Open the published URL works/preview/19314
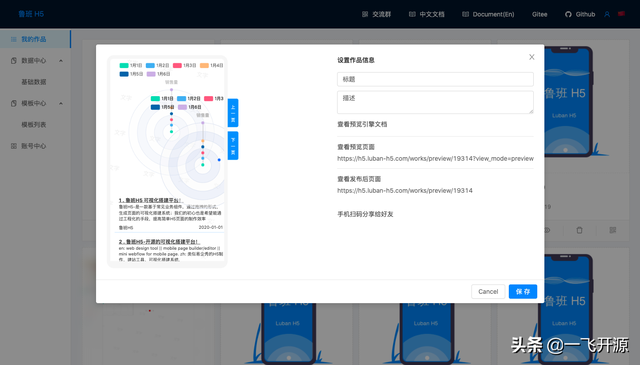This screenshot has height=365, width=640. [x=405, y=190]
